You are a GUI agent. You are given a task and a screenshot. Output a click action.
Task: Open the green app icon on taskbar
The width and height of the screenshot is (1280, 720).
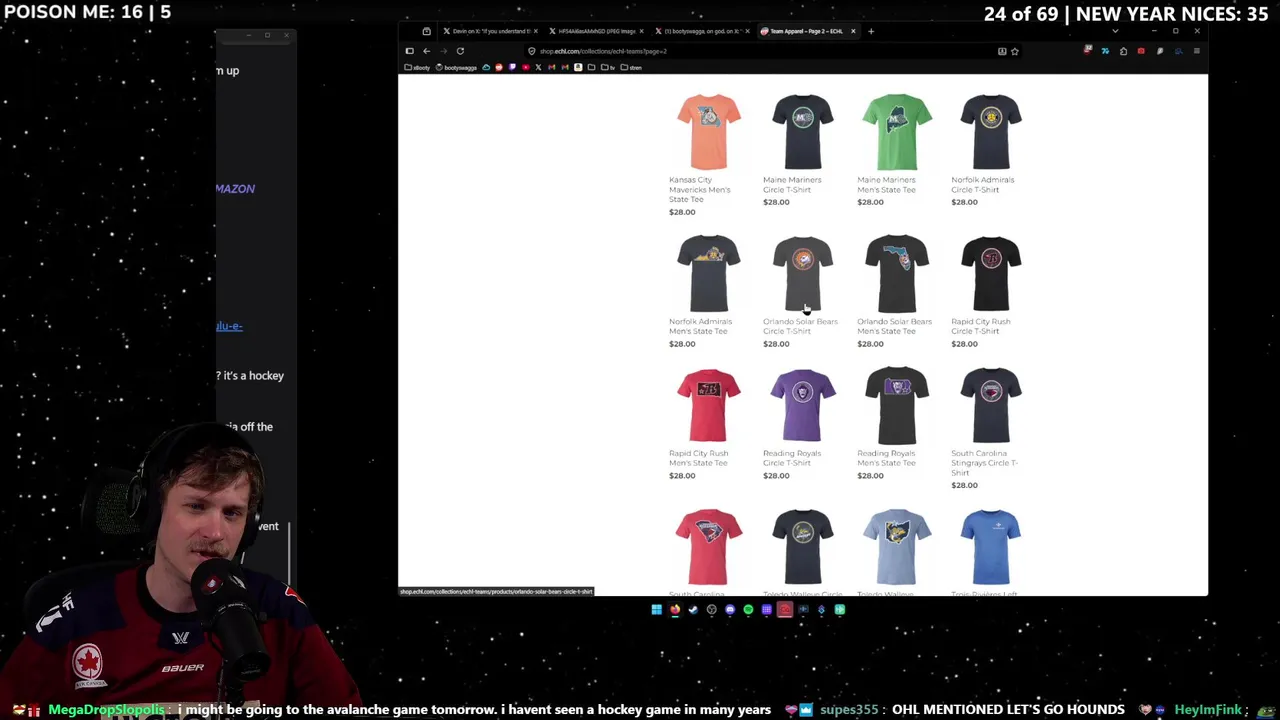tap(840, 610)
